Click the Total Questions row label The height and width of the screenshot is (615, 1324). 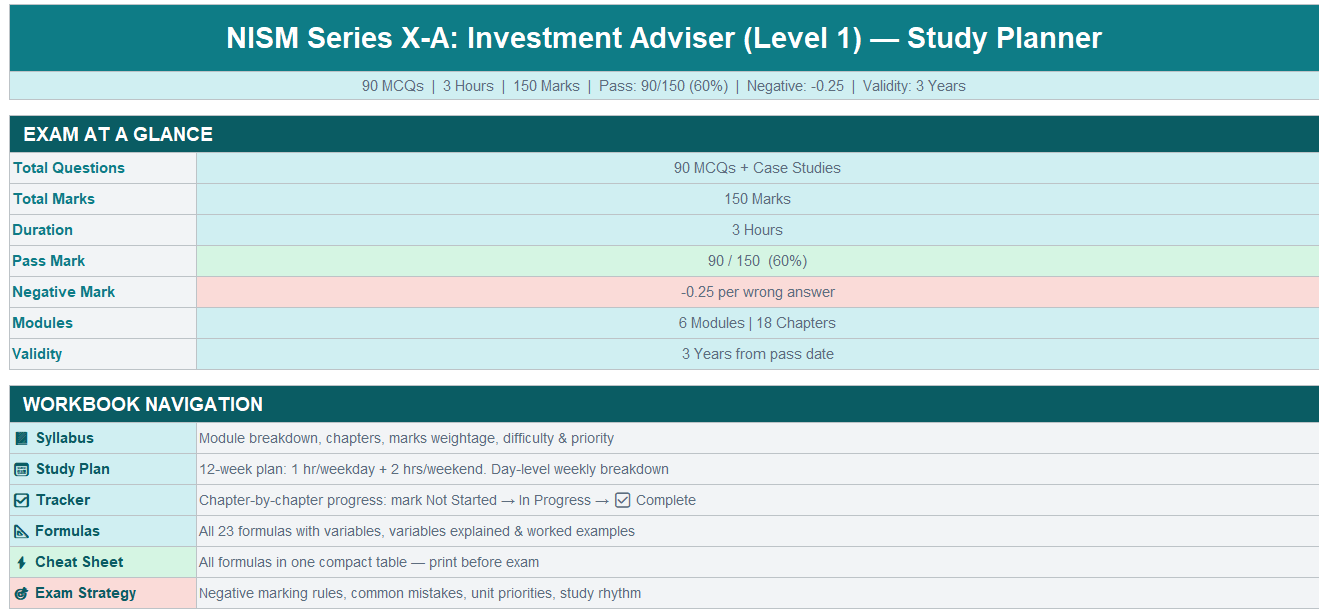point(69,167)
